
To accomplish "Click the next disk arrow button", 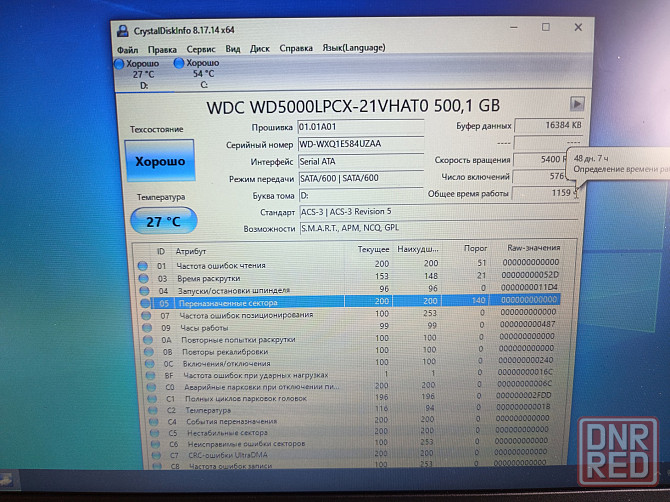I will [x=577, y=103].
